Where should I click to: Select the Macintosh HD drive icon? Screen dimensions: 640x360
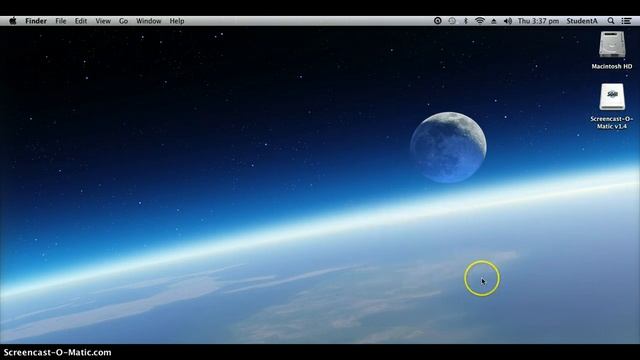(x=612, y=44)
